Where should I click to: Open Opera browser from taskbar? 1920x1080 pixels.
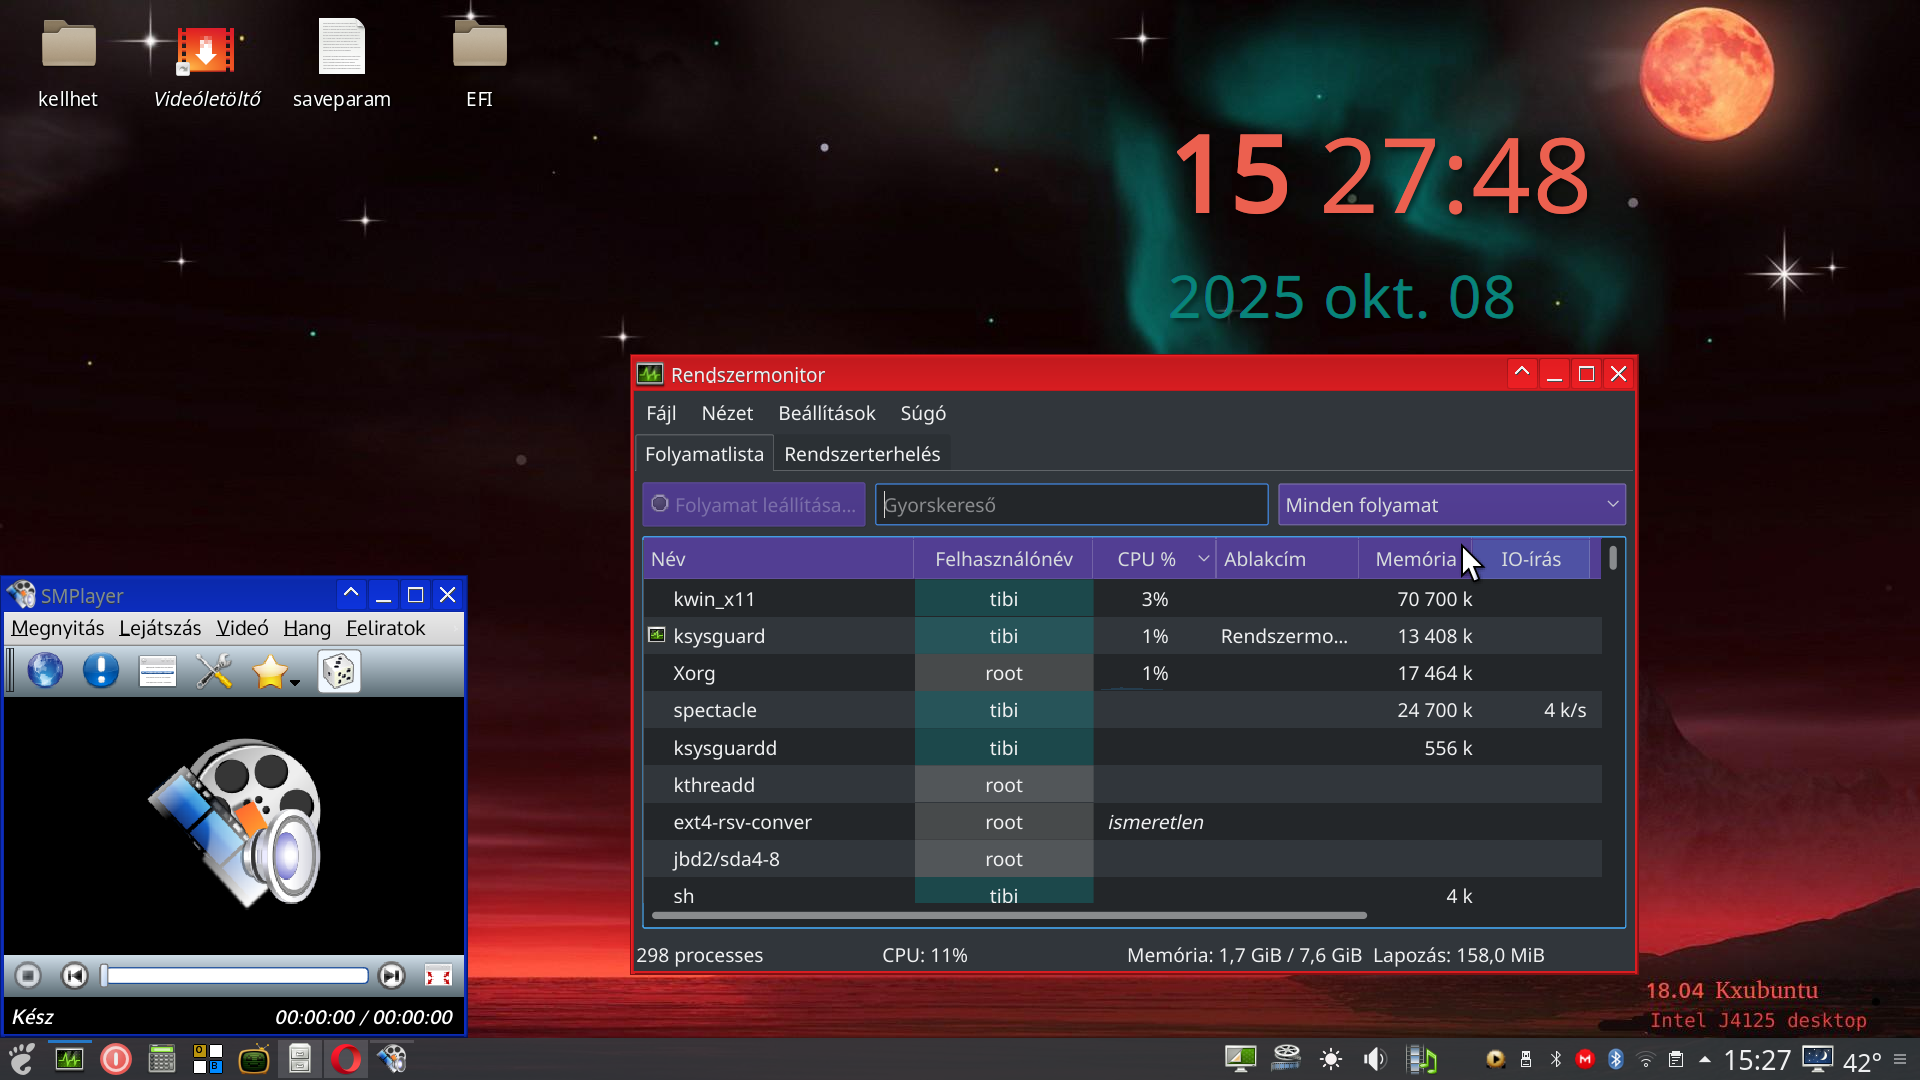tap(346, 1059)
